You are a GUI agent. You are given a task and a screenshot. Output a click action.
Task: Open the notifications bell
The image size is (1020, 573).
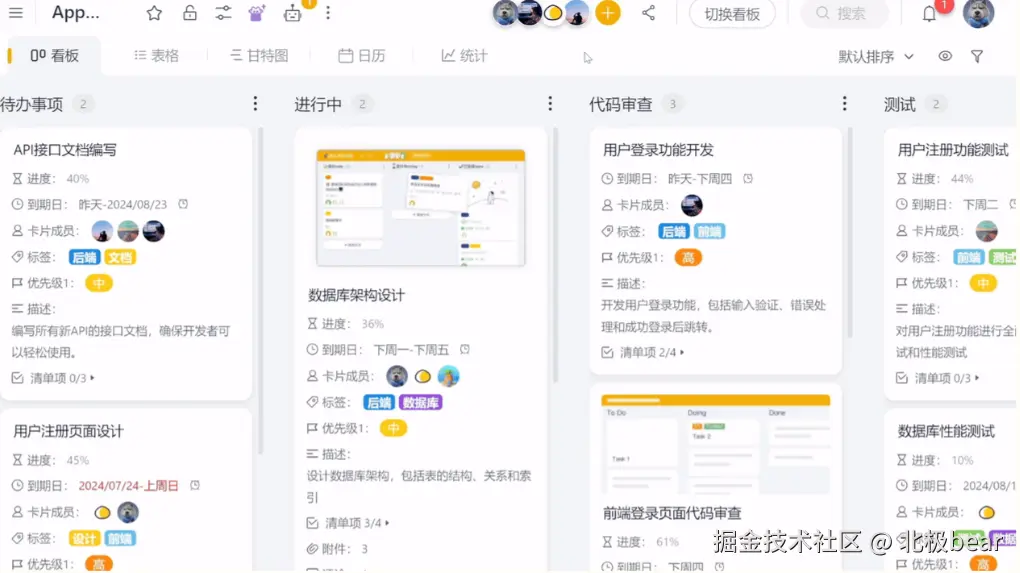point(929,14)
